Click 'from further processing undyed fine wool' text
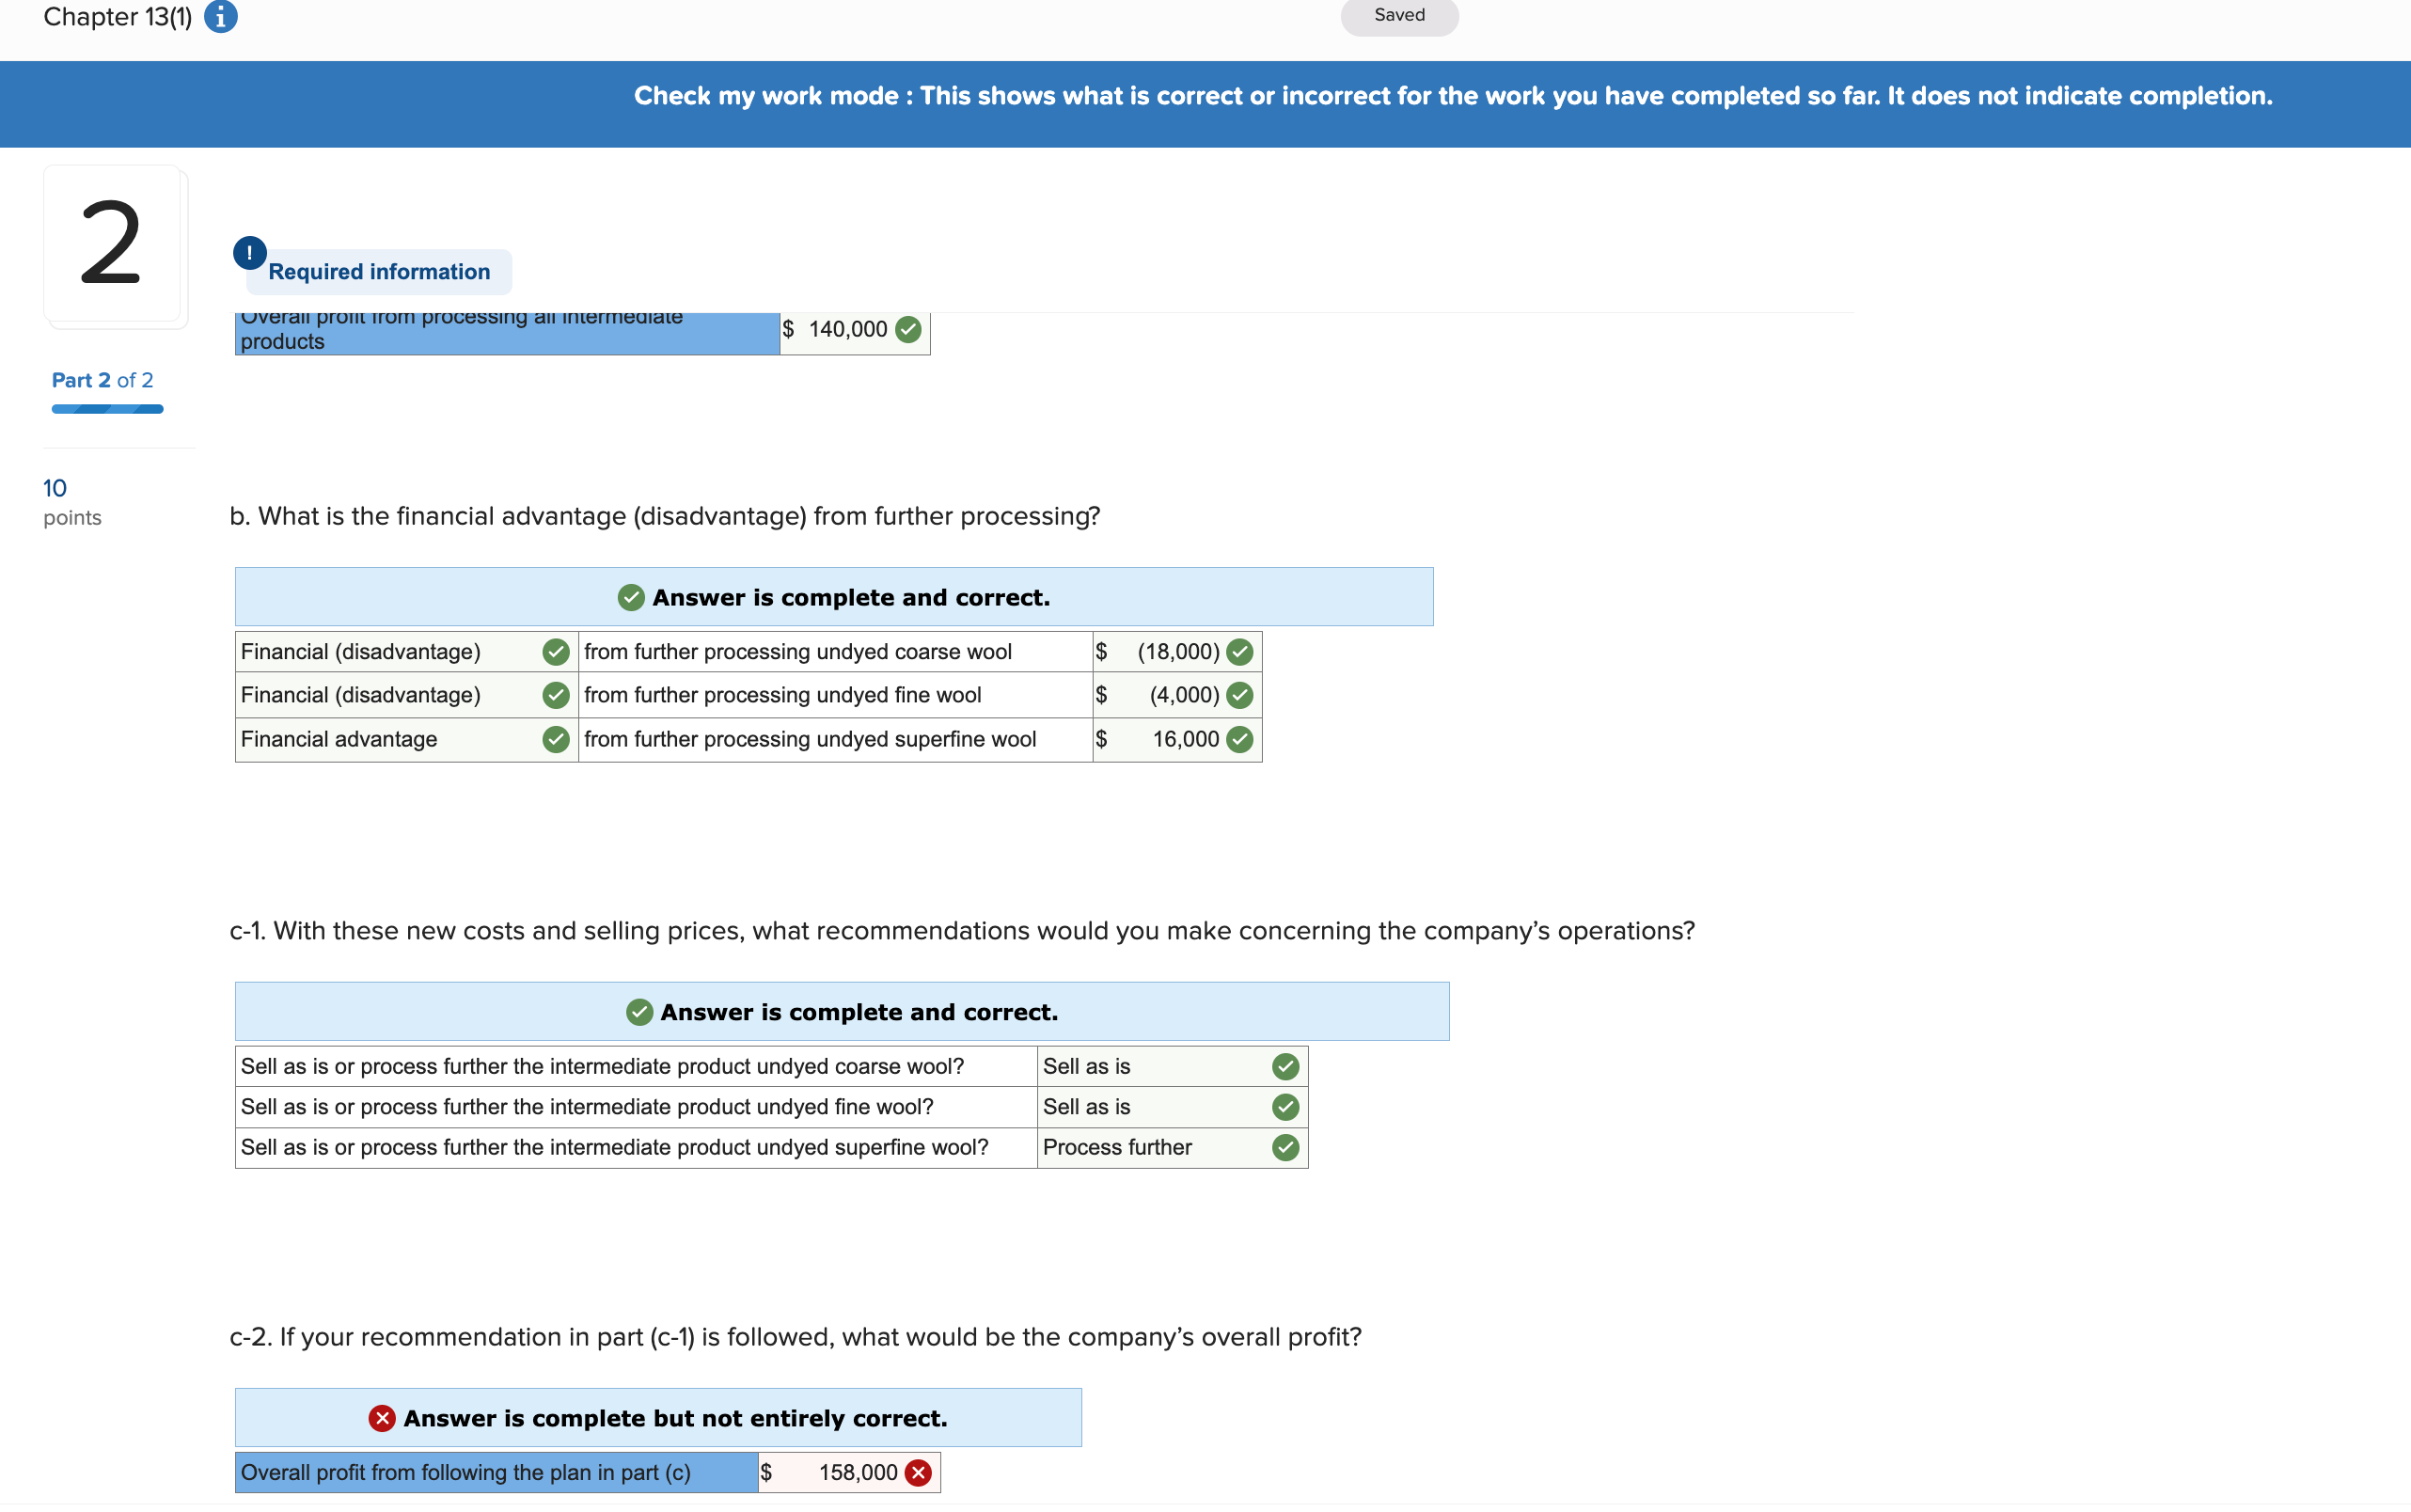 (783, 695)
